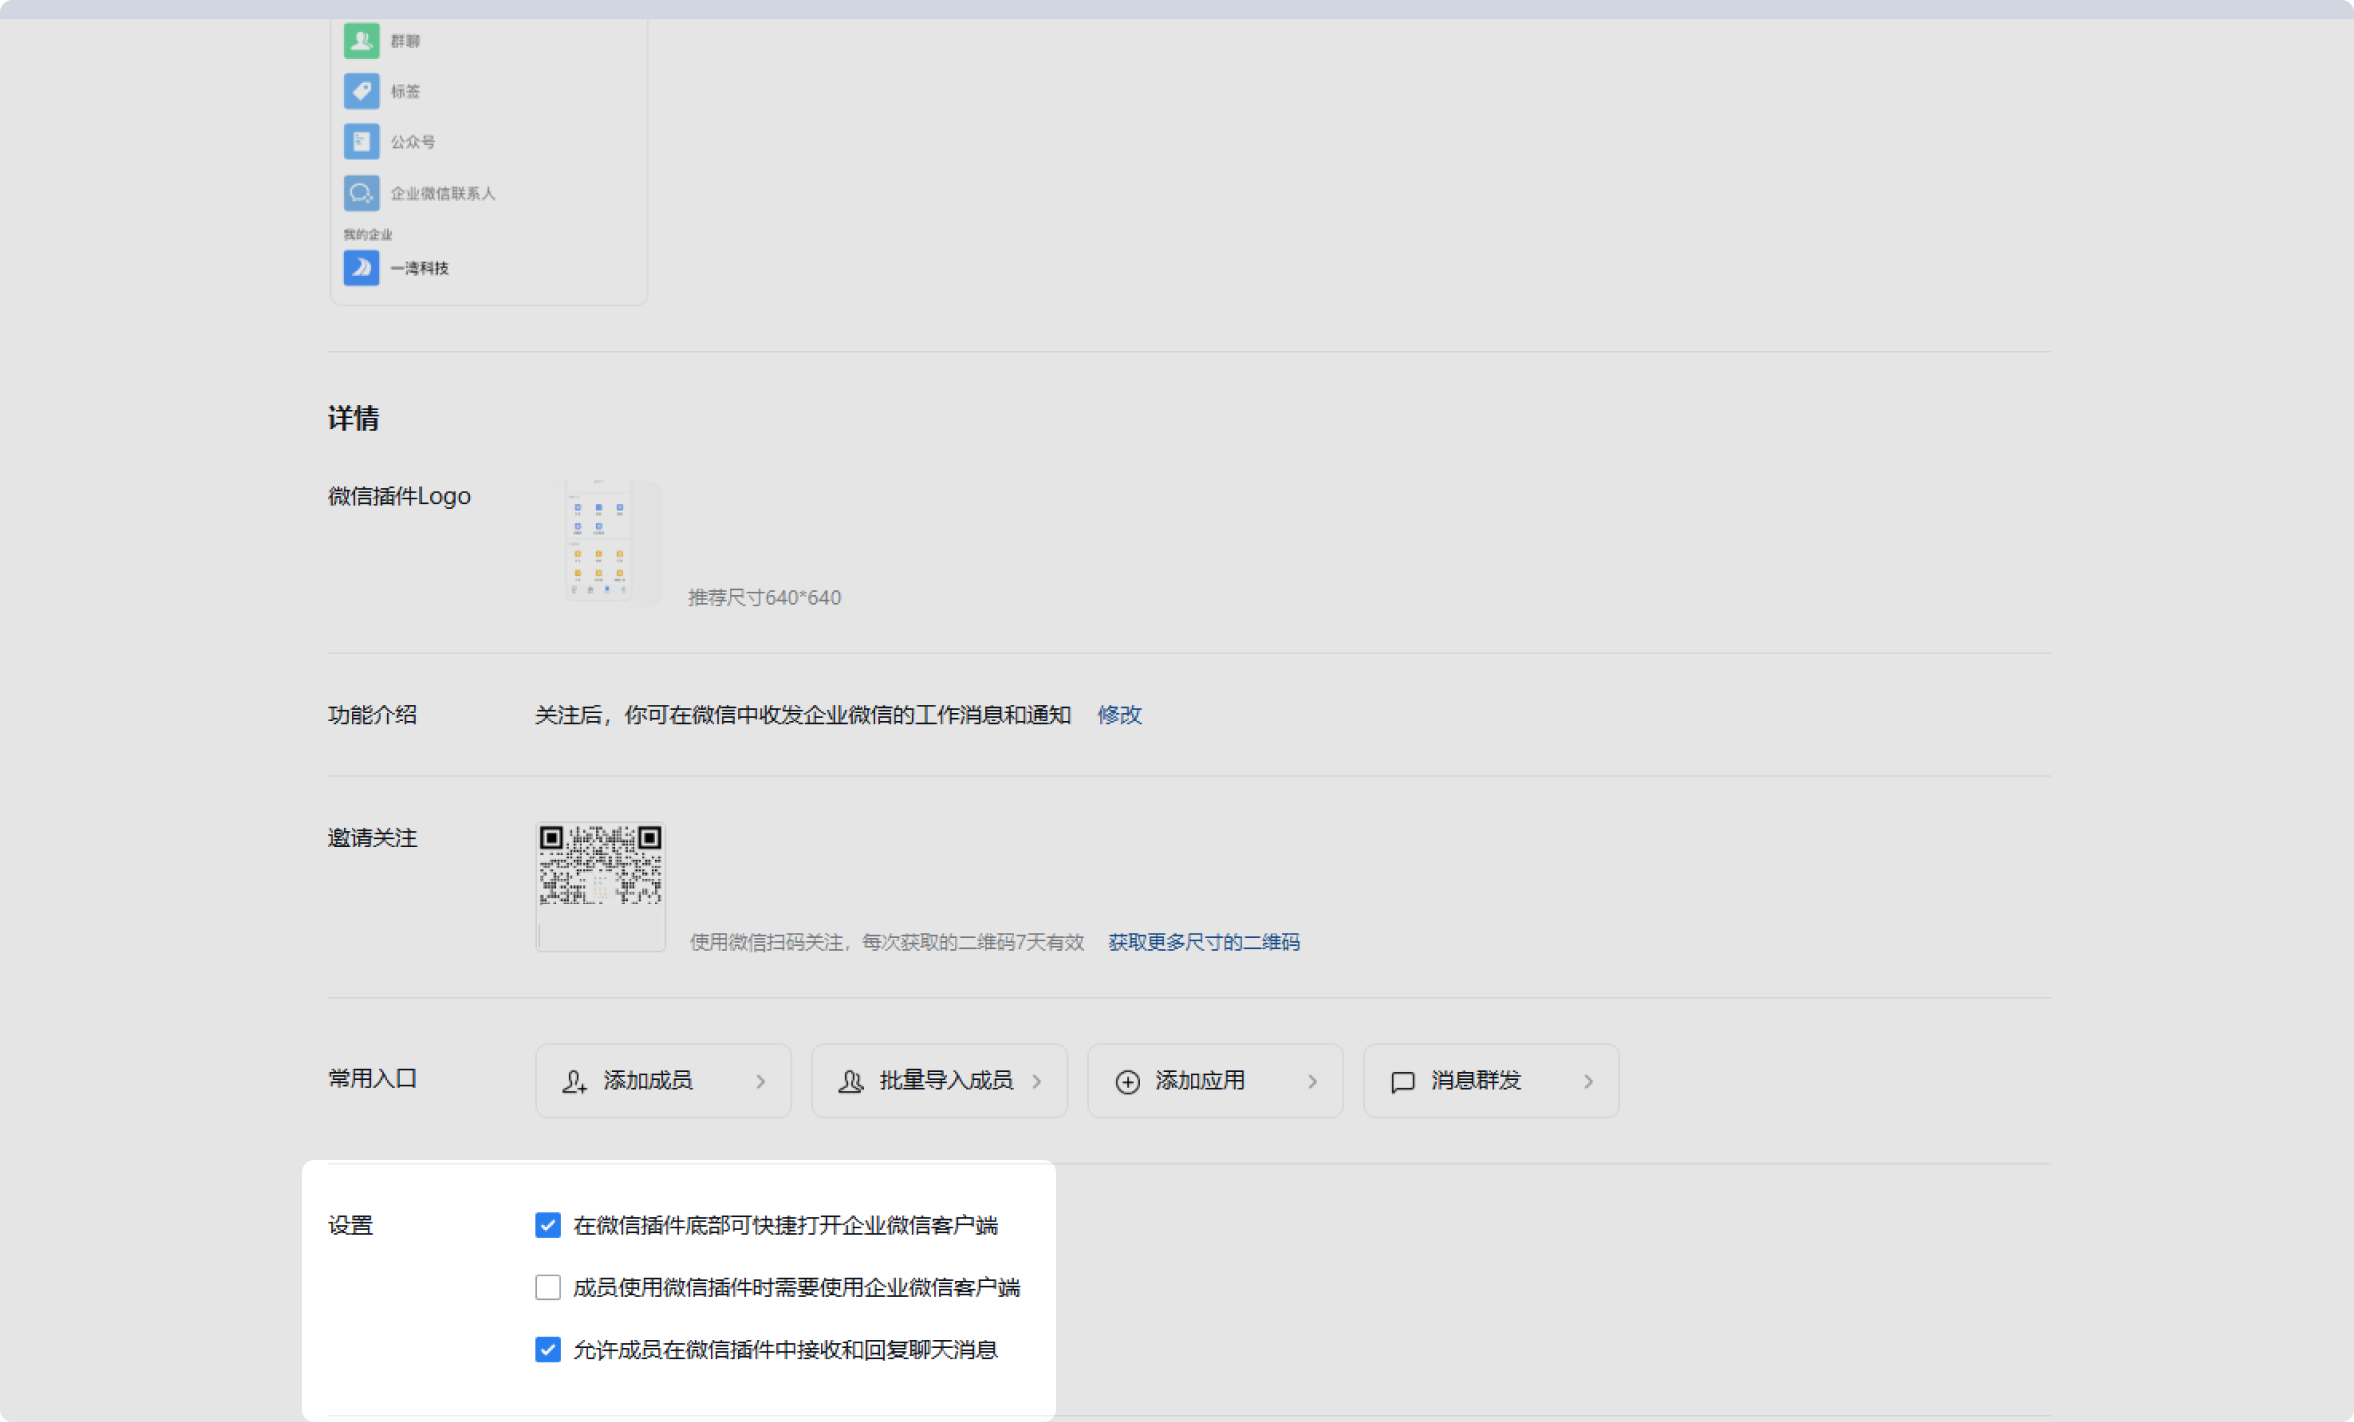
Task: Click the 企业微信联系人 contact icon
Action: point(361,193)
